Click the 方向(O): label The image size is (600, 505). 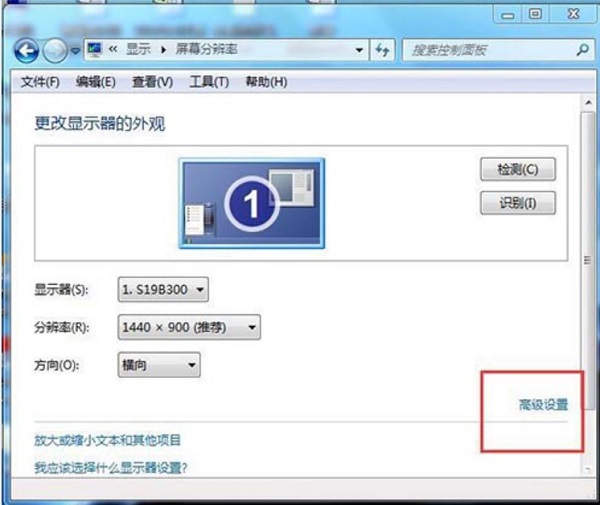pos(57,365)
